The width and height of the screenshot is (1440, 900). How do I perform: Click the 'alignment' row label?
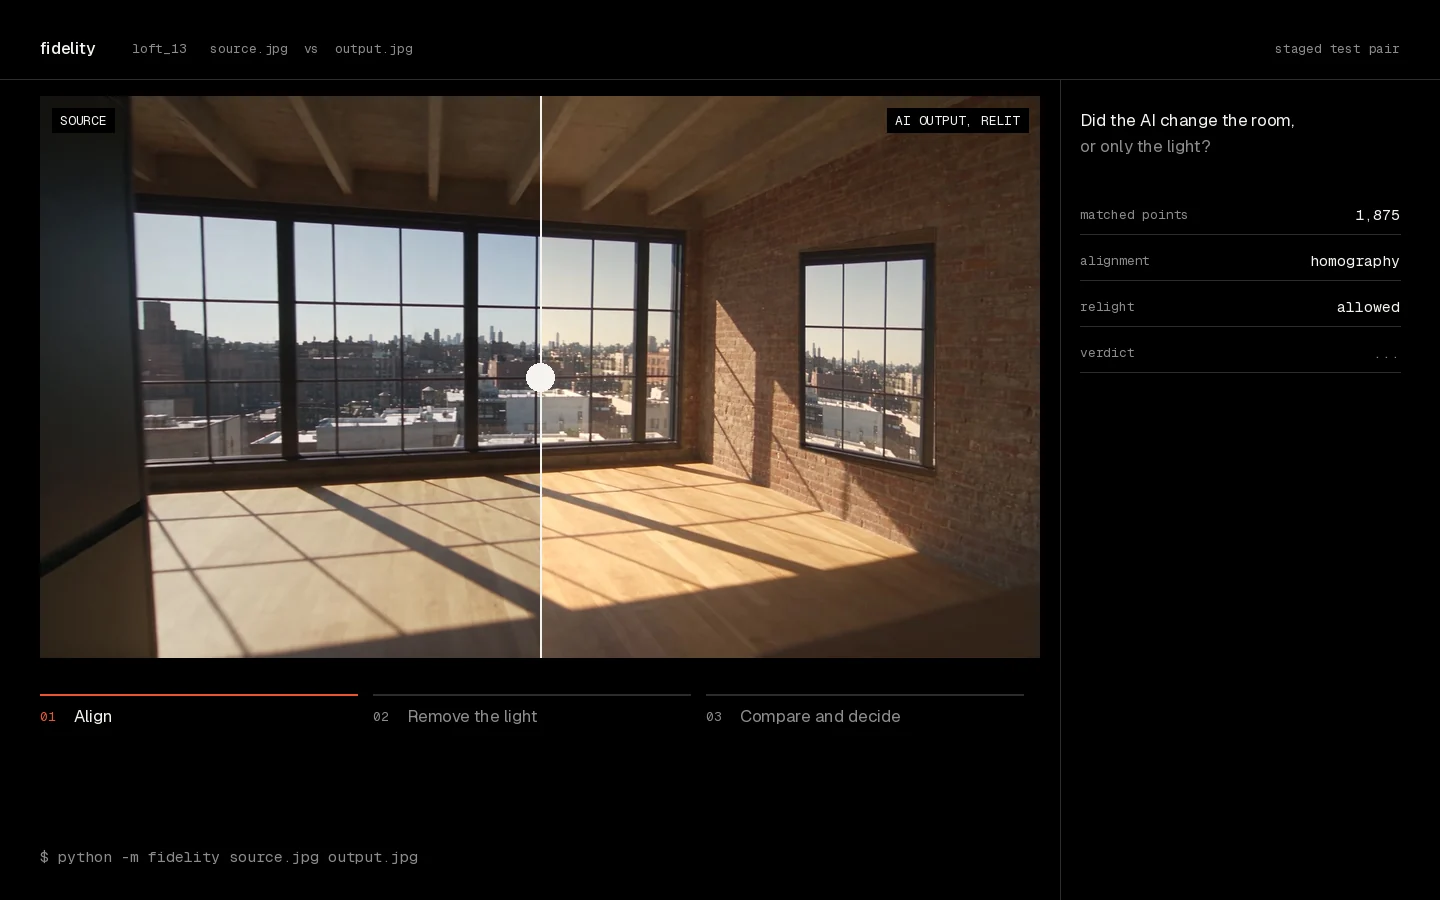pos(1114,261)
